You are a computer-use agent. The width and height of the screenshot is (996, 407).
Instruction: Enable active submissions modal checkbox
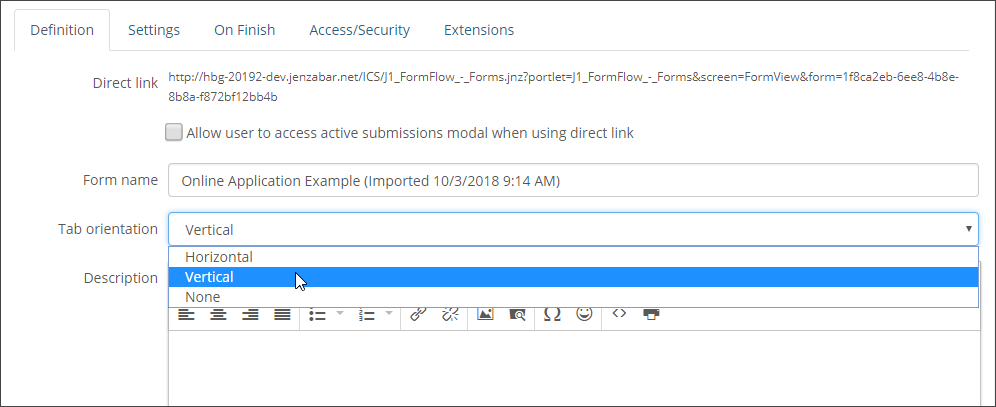(174, 132)
